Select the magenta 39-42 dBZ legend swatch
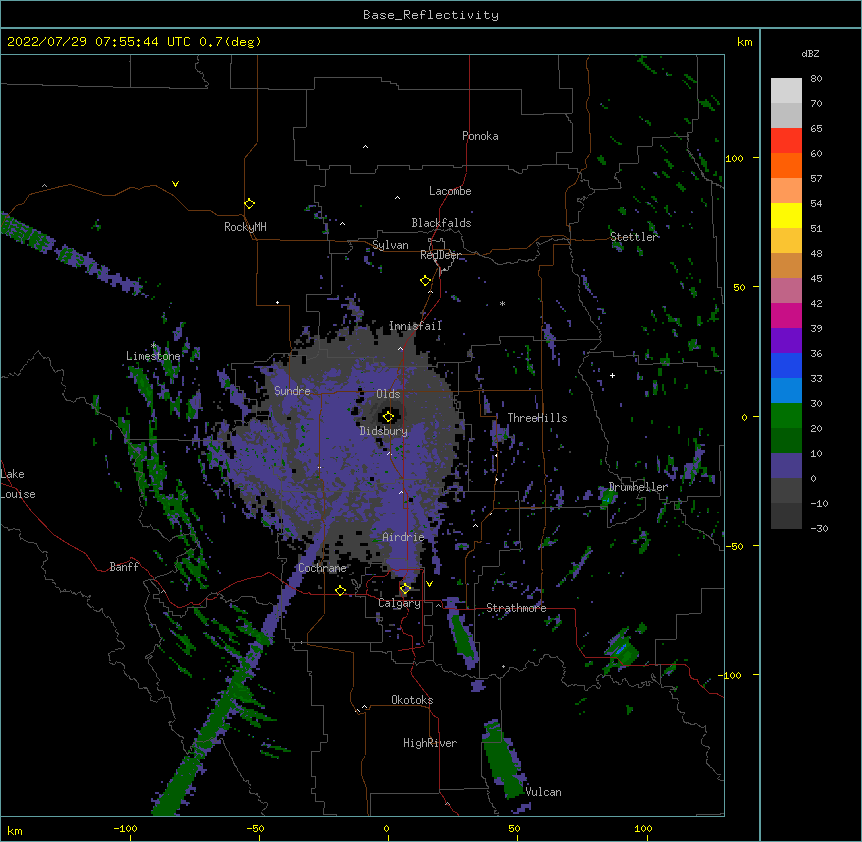The image size is (862, 842). [x=786, y=315]
